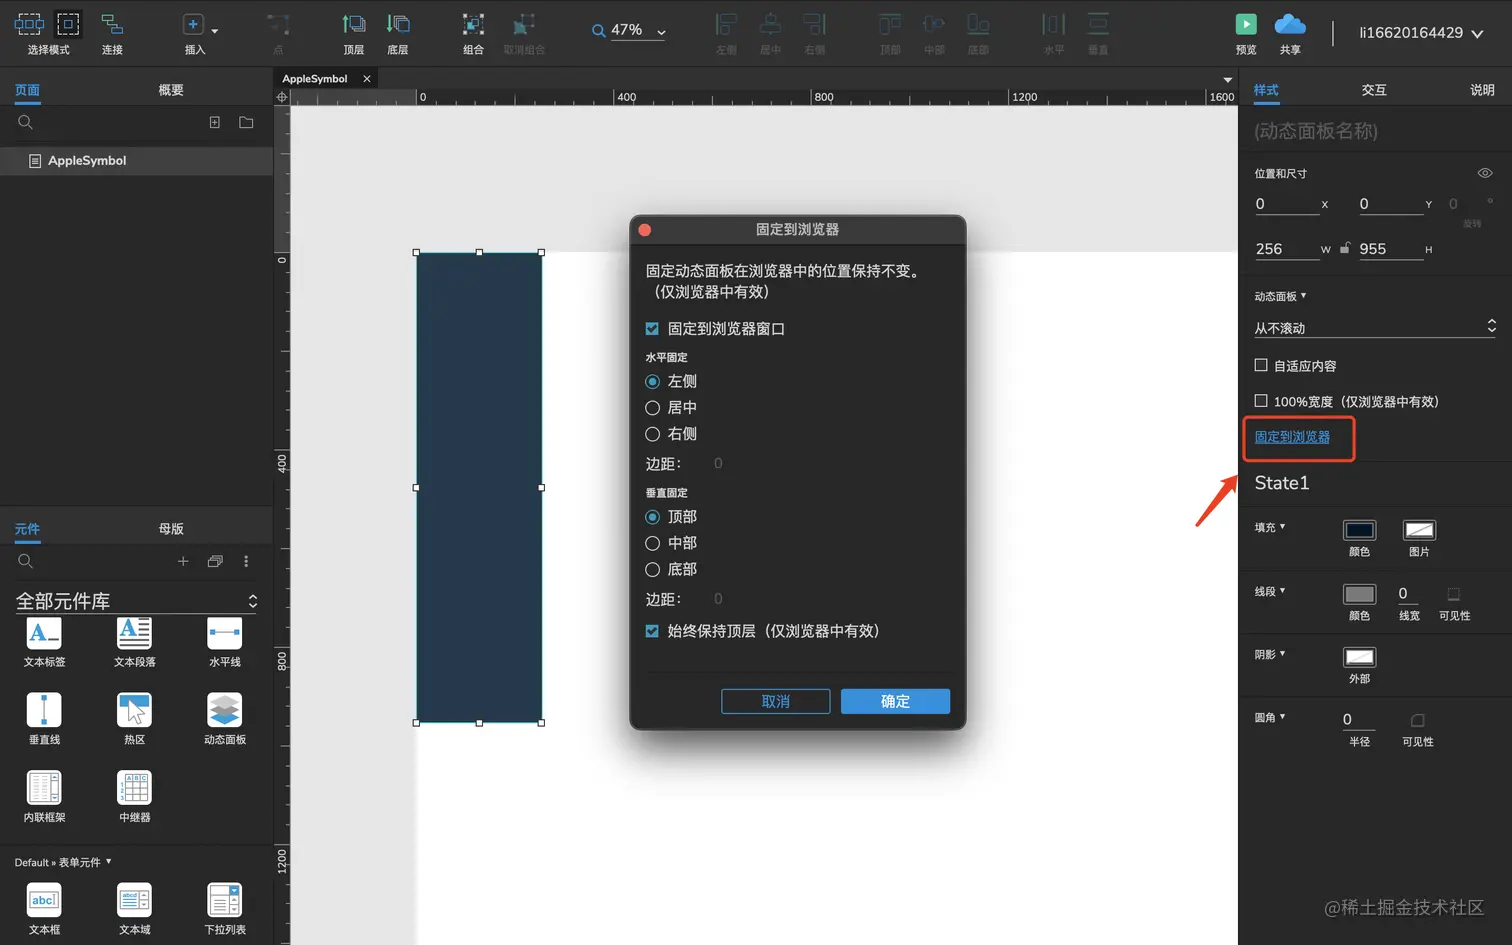Click the highlighted 固定到浏览器 link
The height and width of the screenshot is (945, 1512).
point(1296,437)
